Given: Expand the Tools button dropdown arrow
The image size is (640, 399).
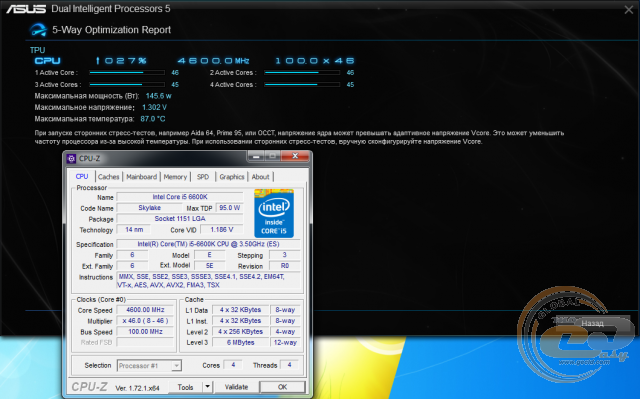Looking at the screenshot, I should point(207,386).
